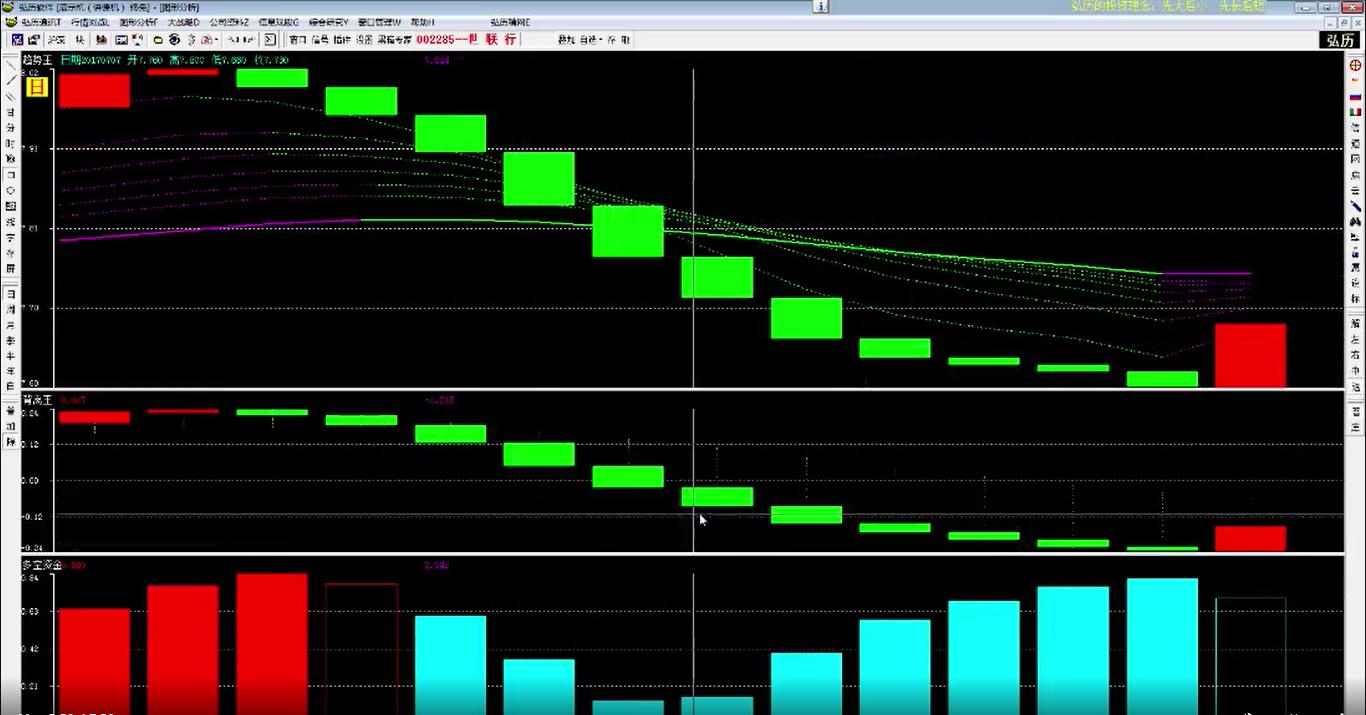Open the 图形分析 menu

click(x=138, y=22)
